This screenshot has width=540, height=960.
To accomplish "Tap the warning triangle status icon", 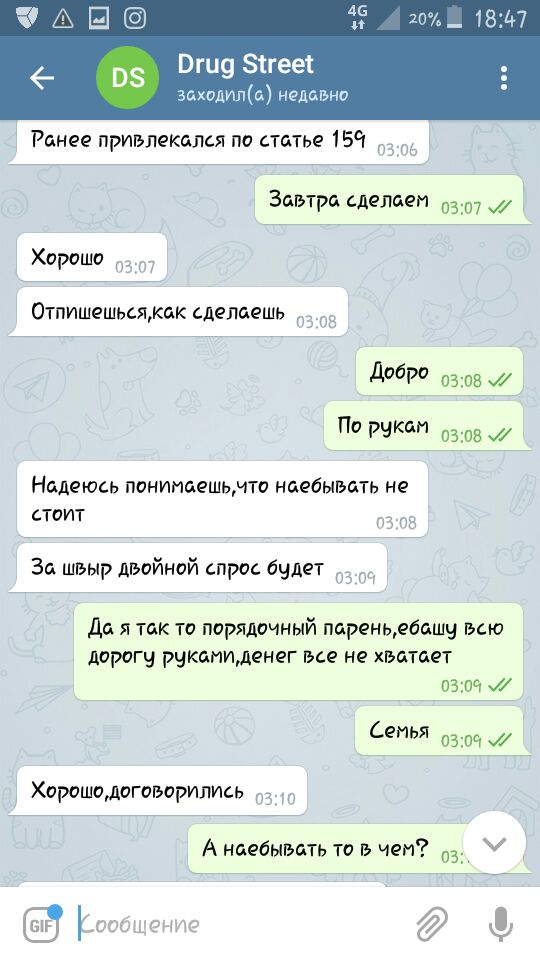I will tap(62, 18).
